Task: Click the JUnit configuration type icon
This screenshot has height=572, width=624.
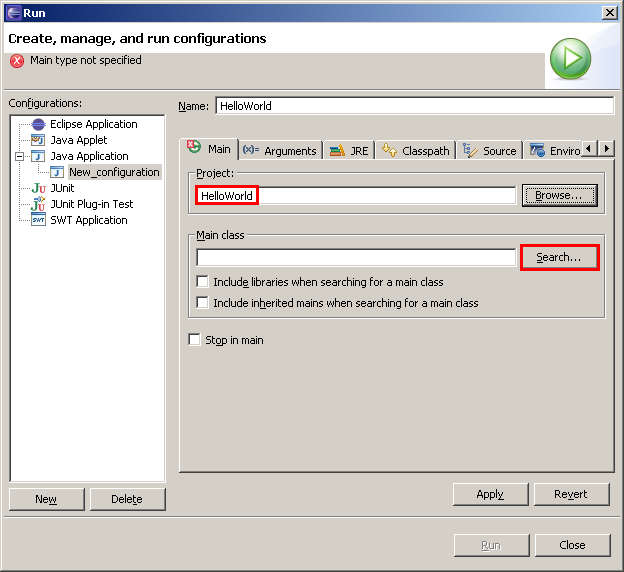Action: [x=38, y=188]
